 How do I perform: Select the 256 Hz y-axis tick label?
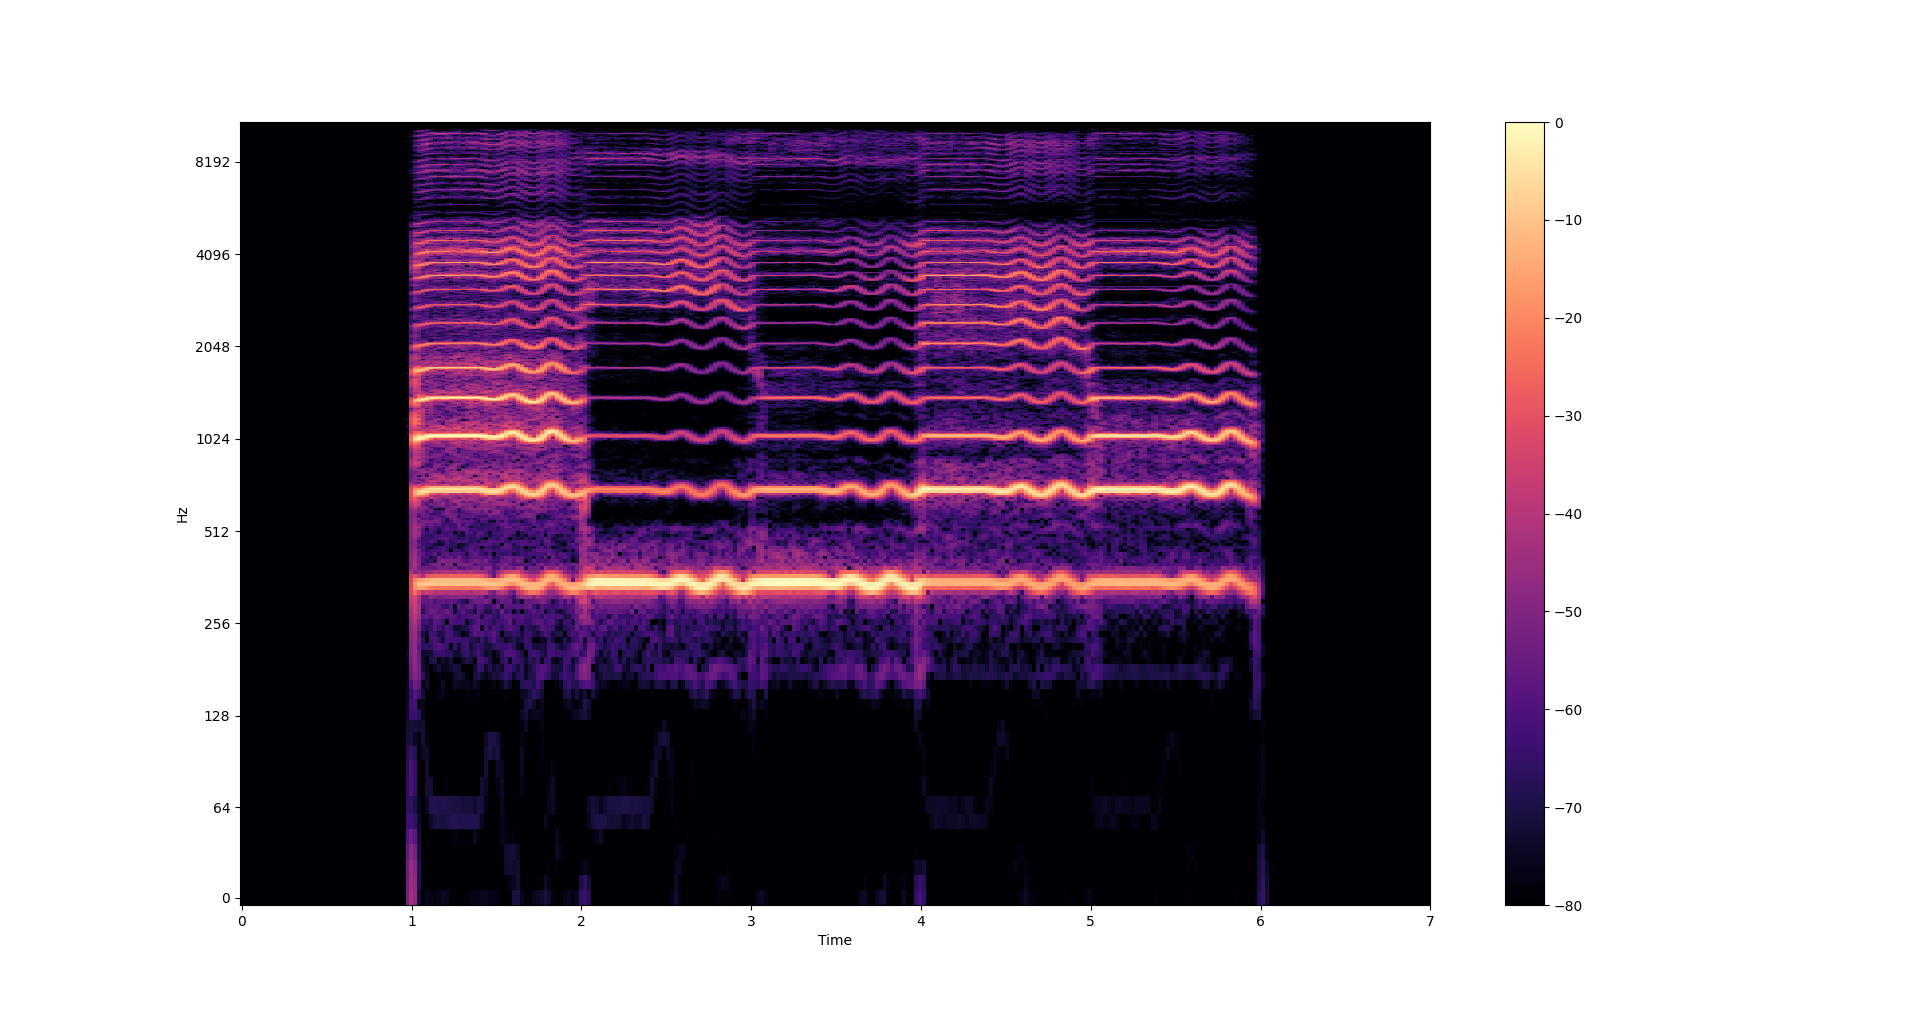[215, 624]
